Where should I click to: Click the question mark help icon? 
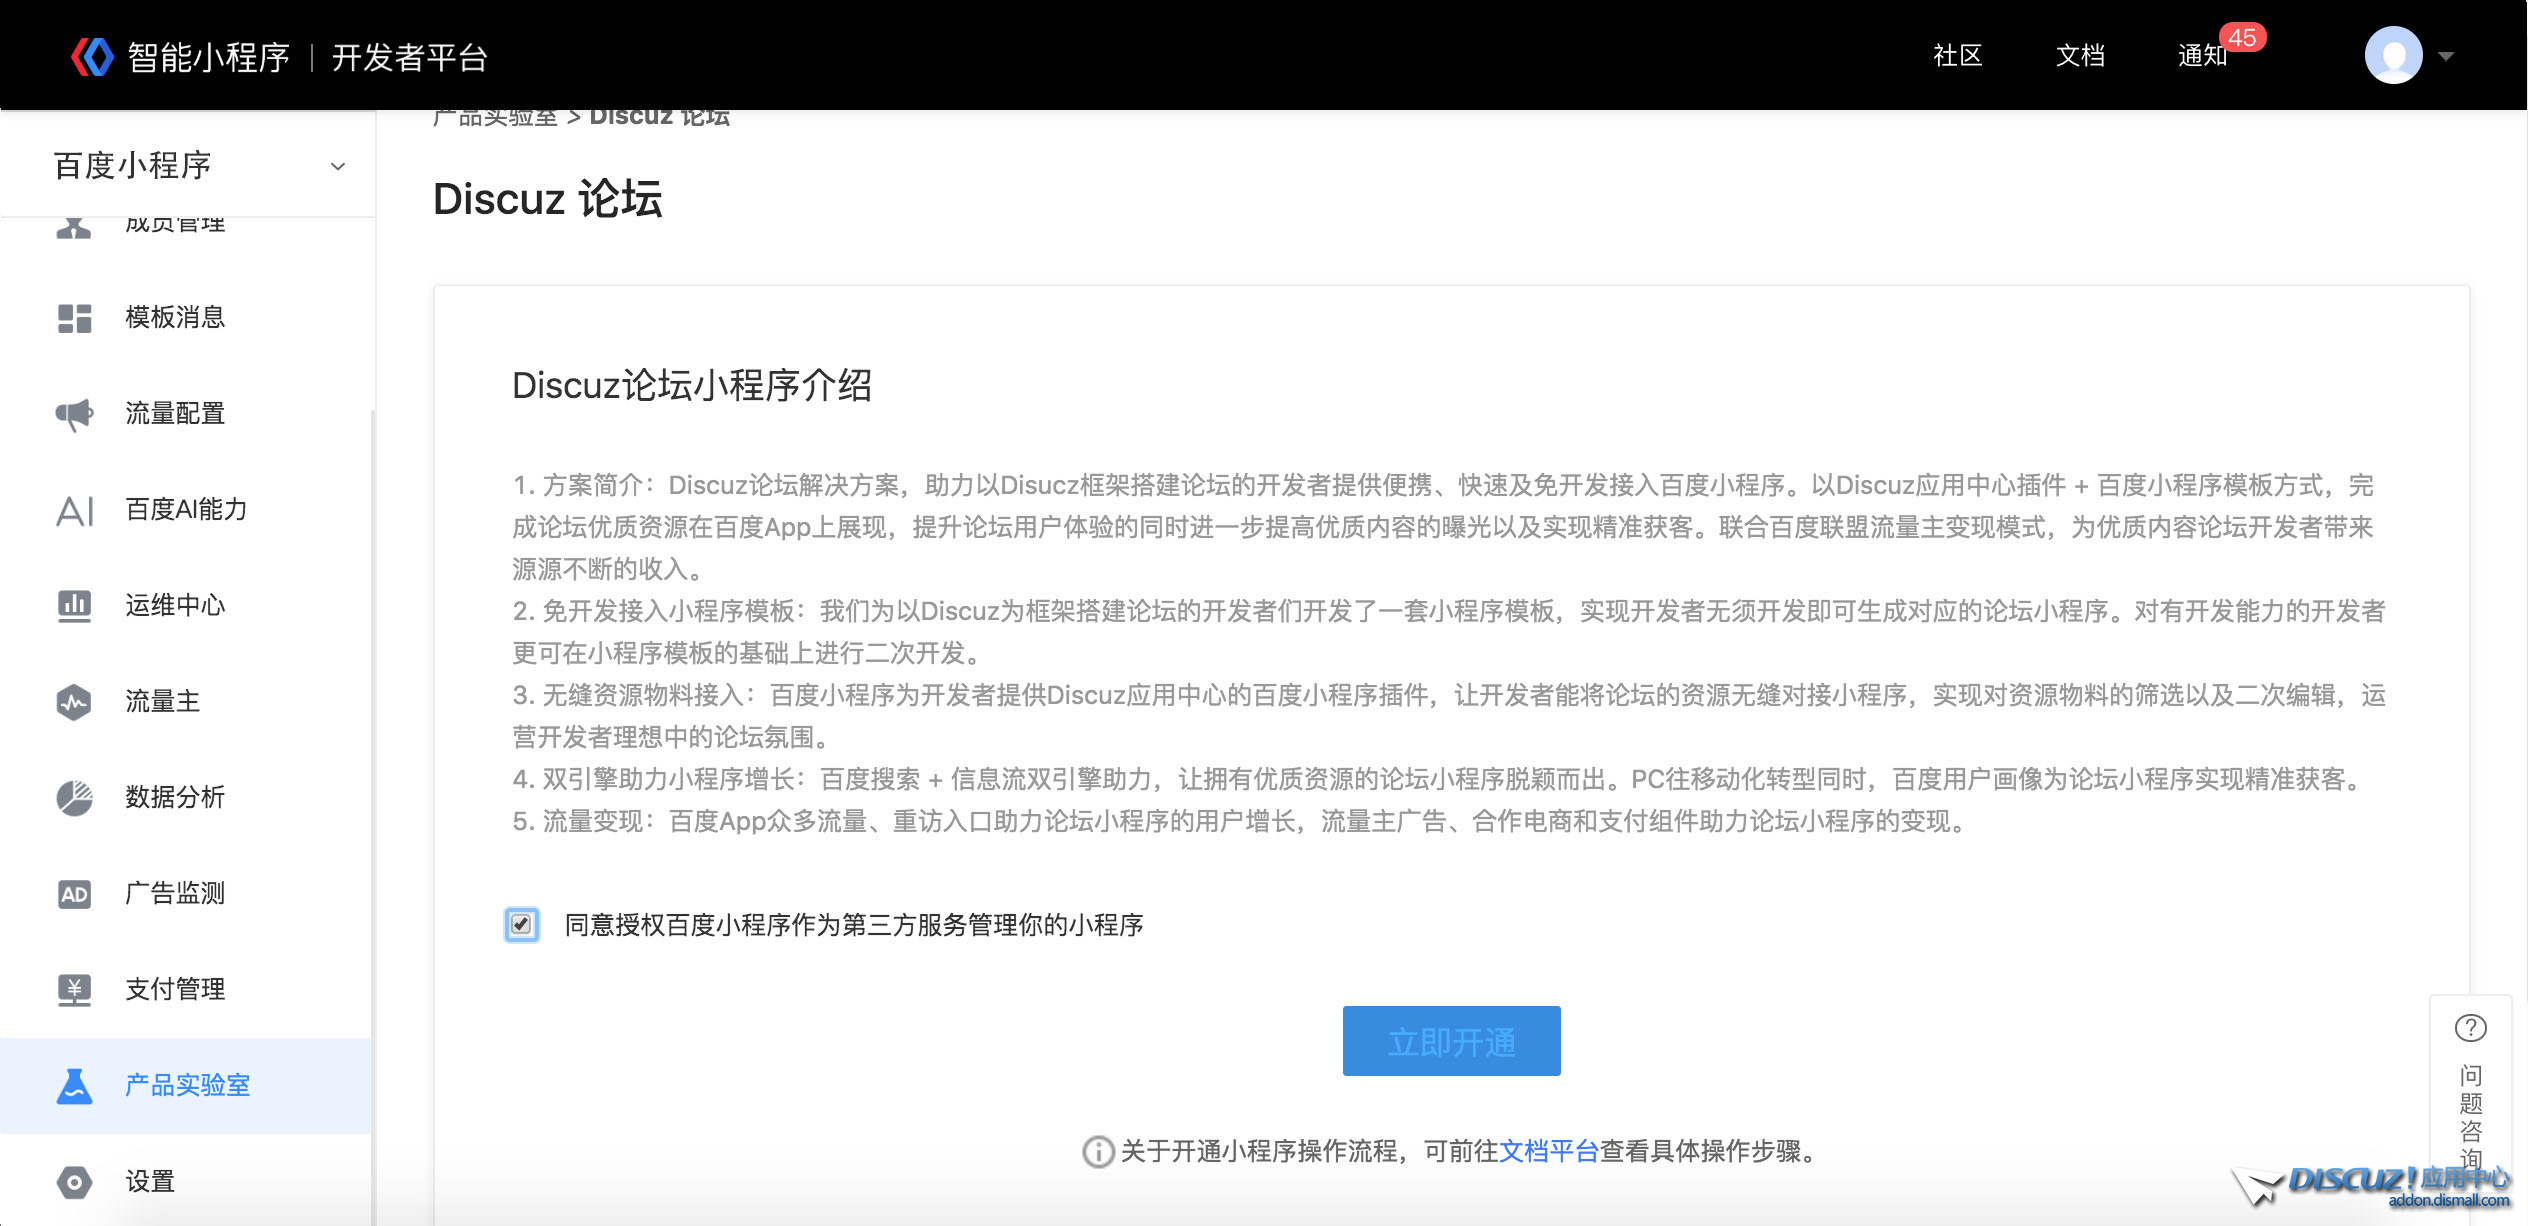[x=2470, y=1028]
